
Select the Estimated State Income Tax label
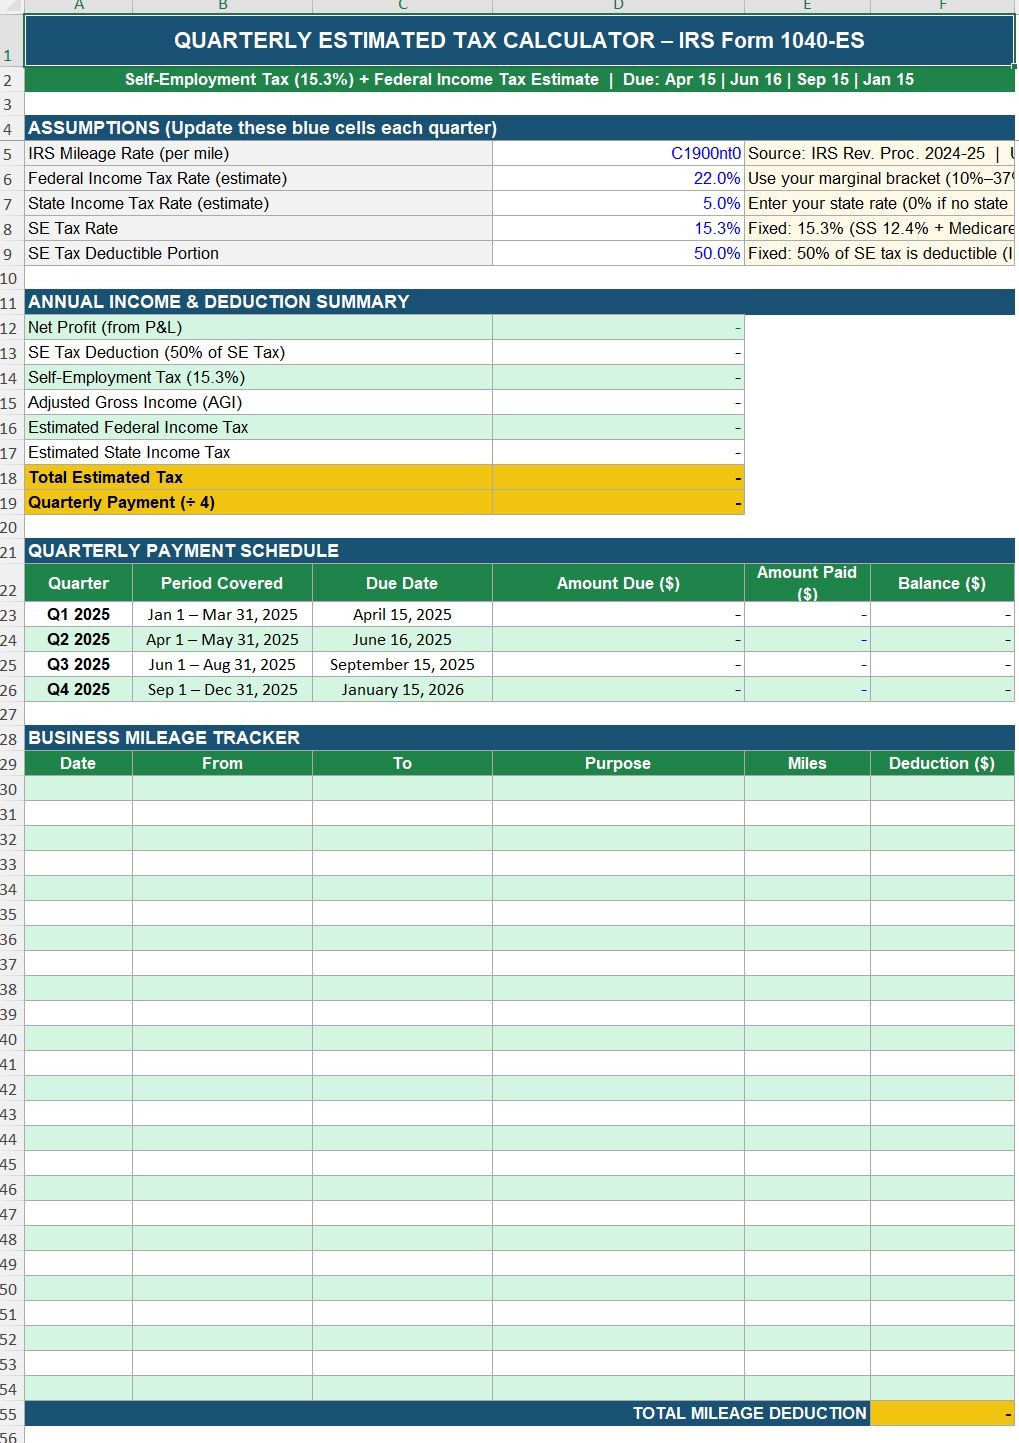[258, 452]
